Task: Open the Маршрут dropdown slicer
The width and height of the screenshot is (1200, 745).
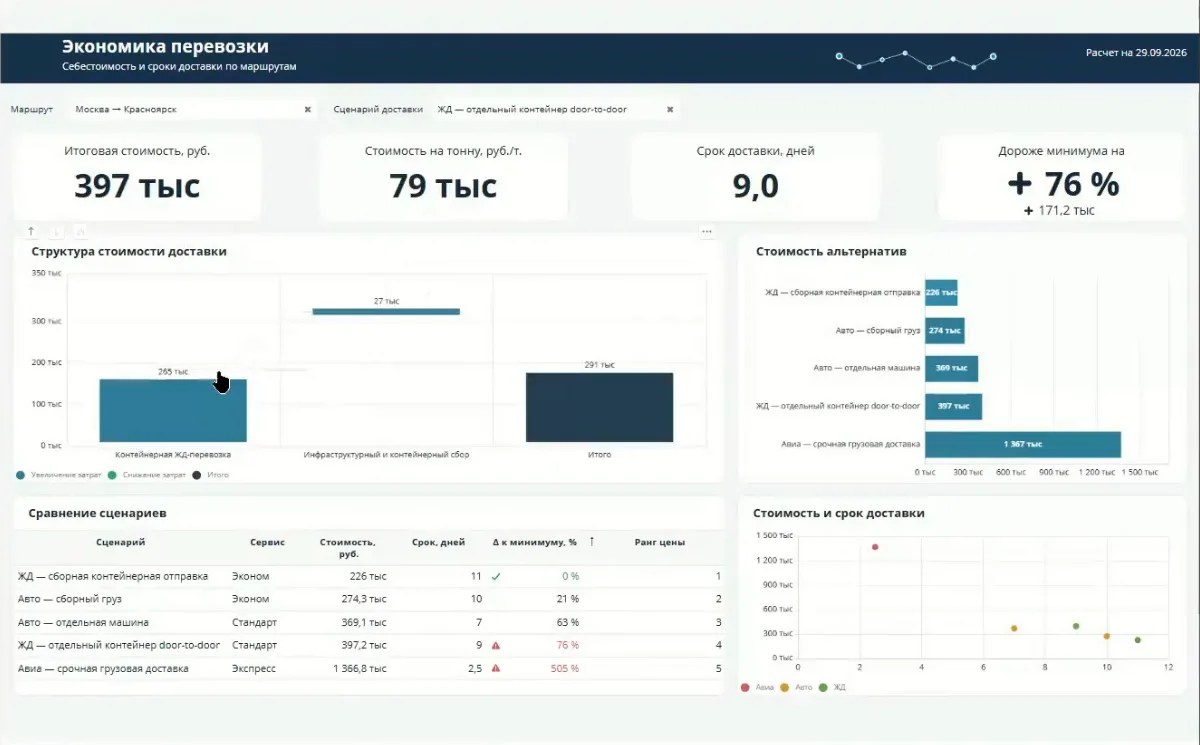Action: 195,110
